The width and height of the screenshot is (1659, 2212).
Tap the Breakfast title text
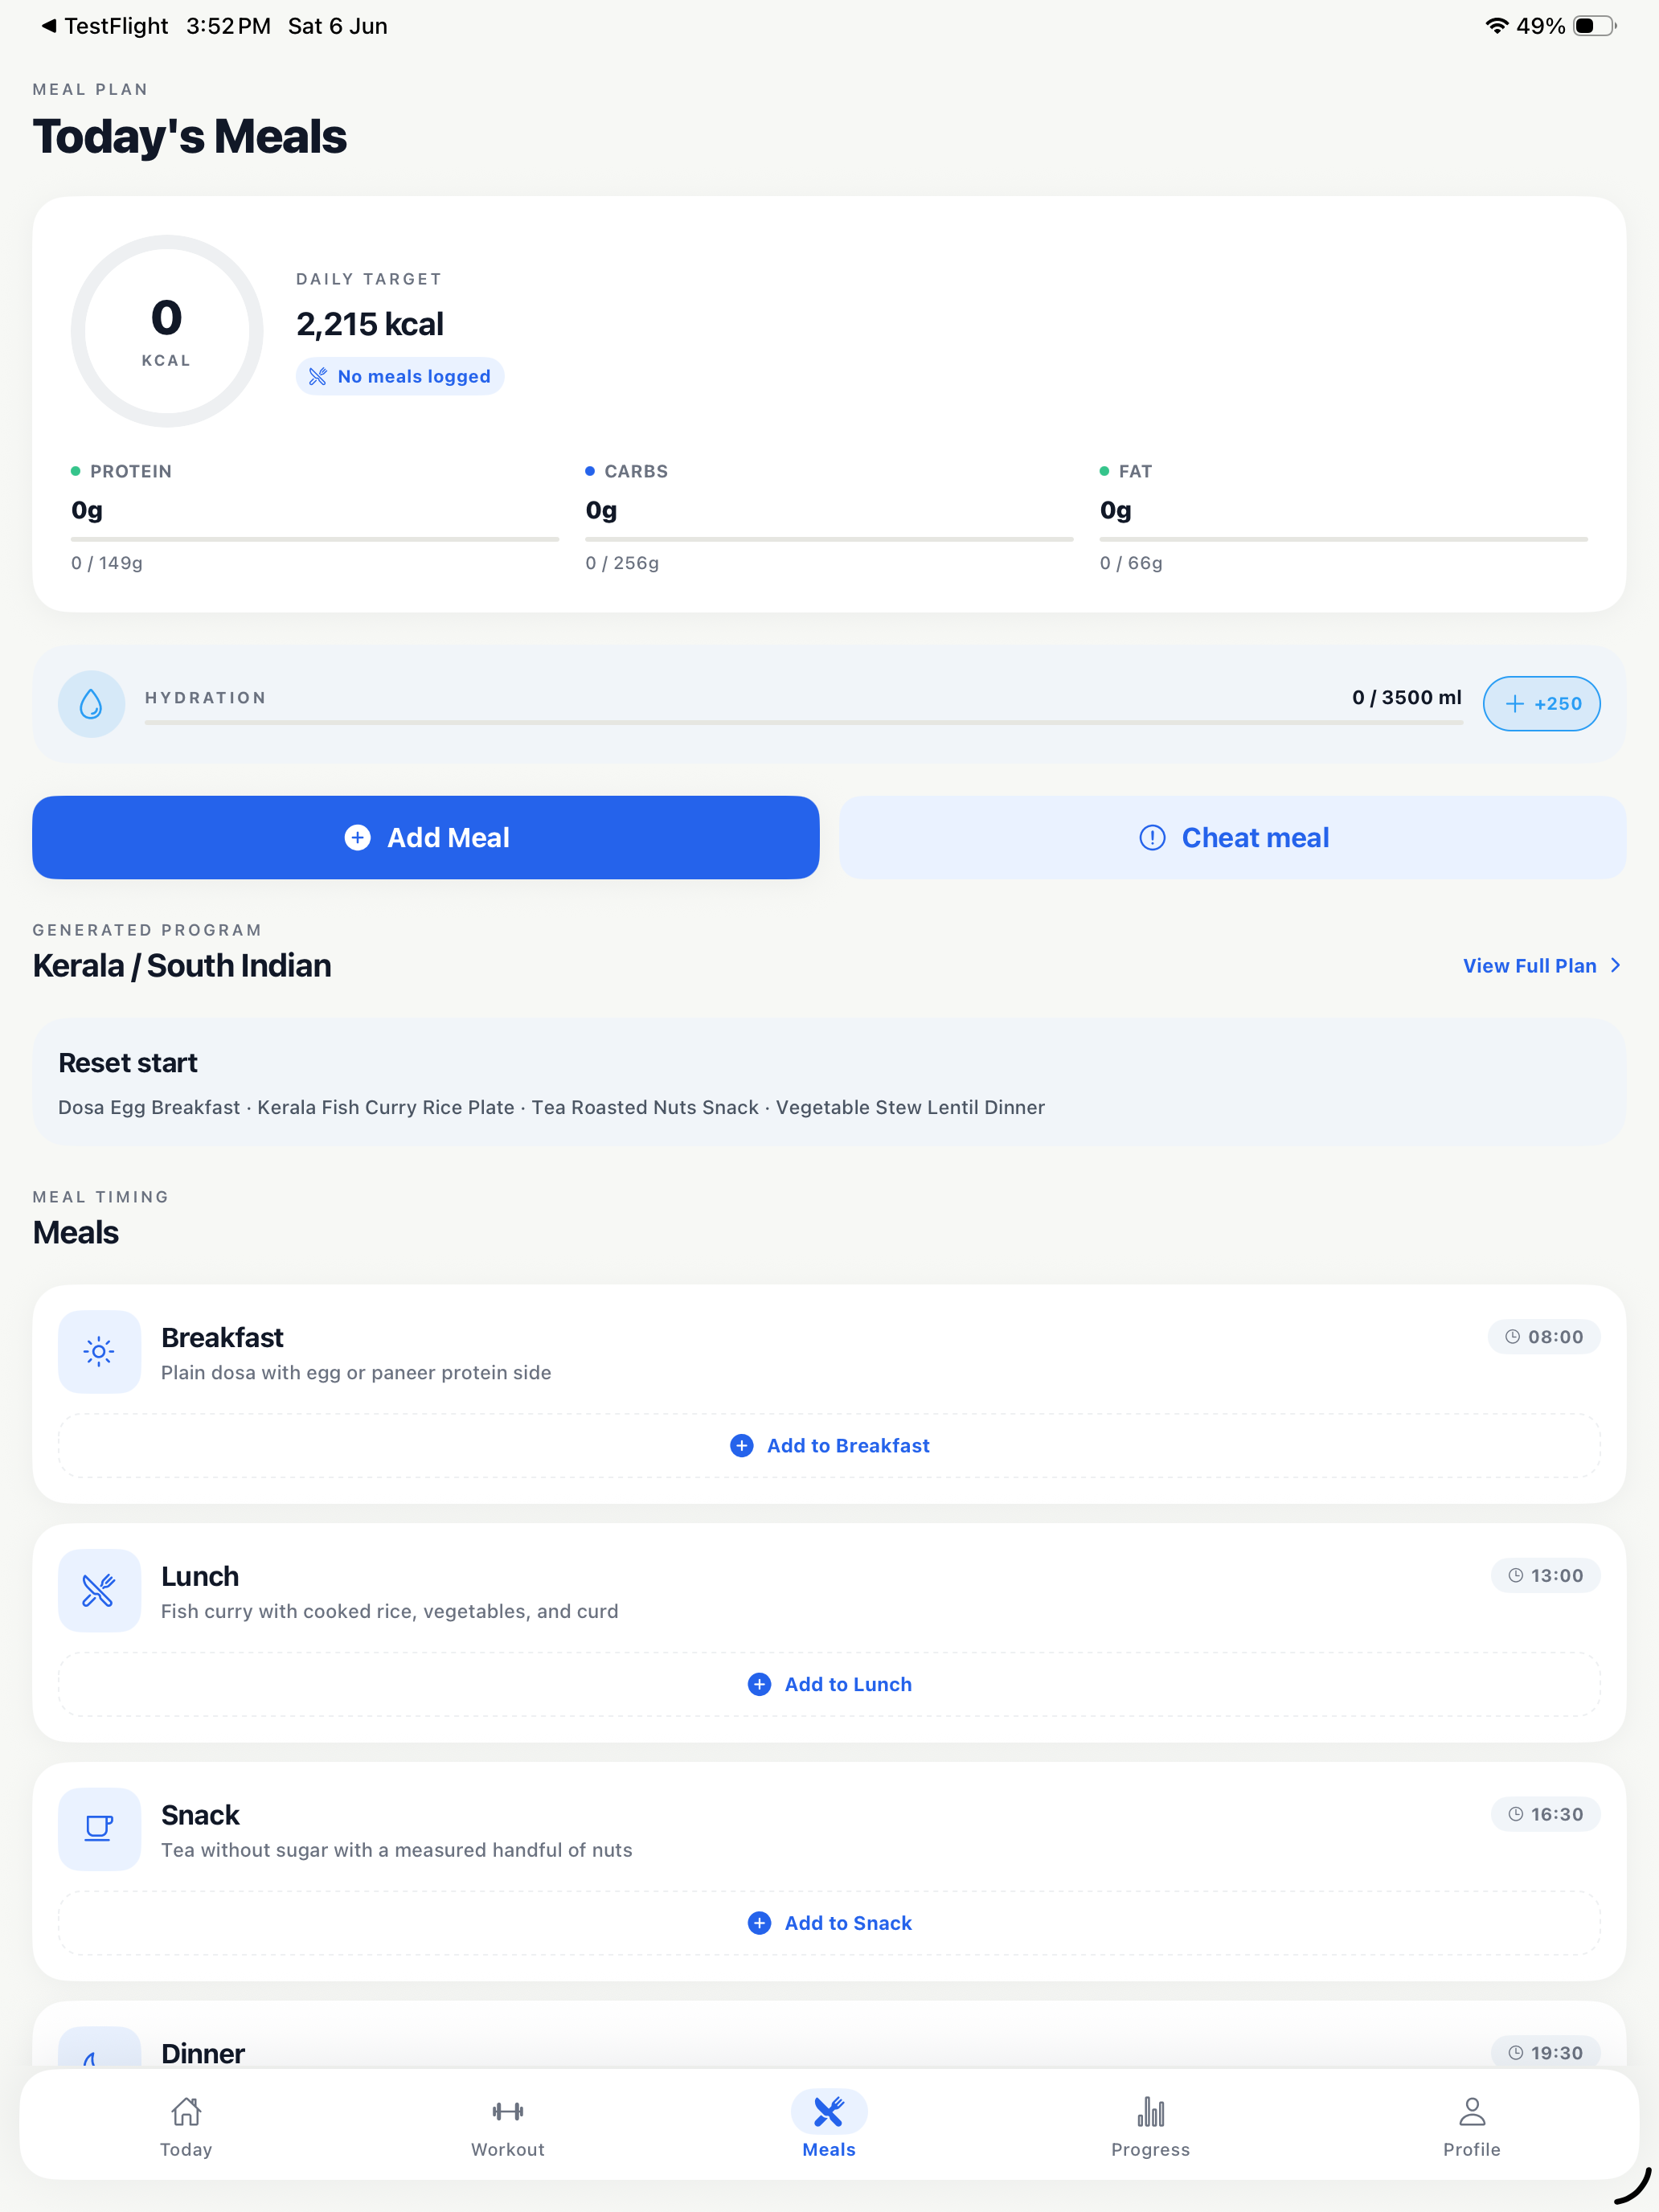(x=222, y=1338)
